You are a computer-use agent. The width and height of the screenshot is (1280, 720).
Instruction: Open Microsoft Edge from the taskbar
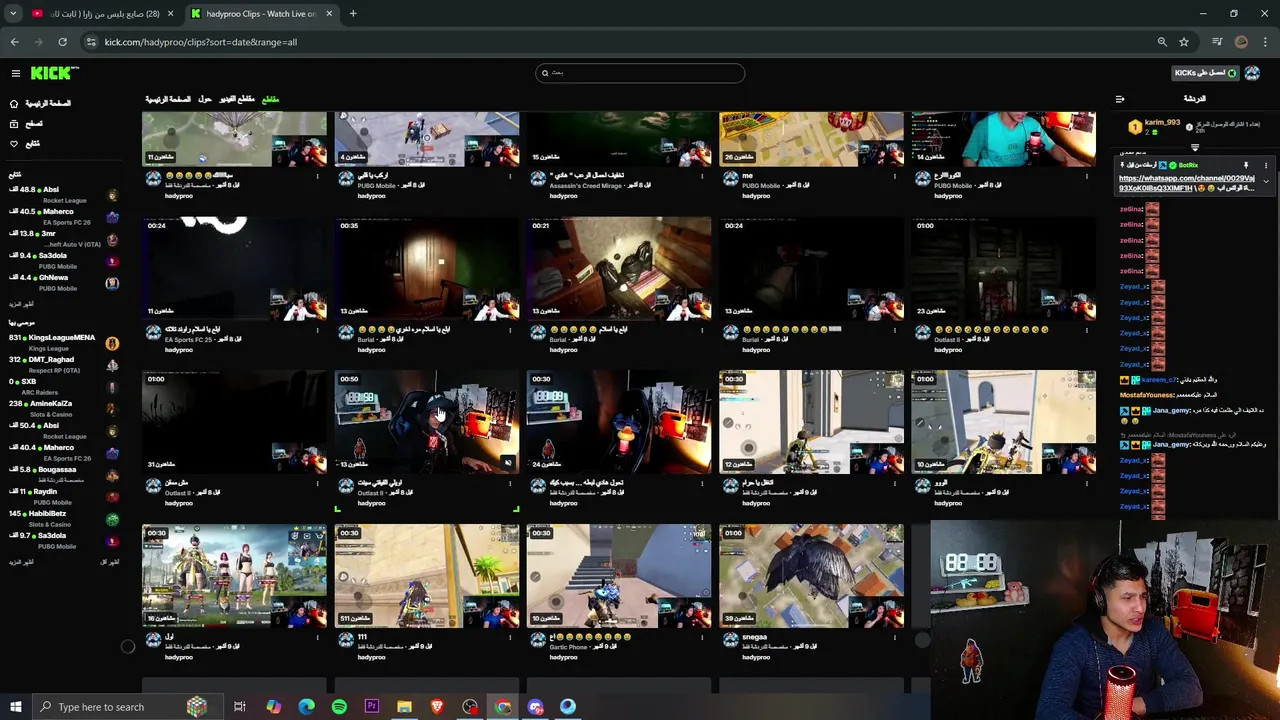tap(306, 707)
